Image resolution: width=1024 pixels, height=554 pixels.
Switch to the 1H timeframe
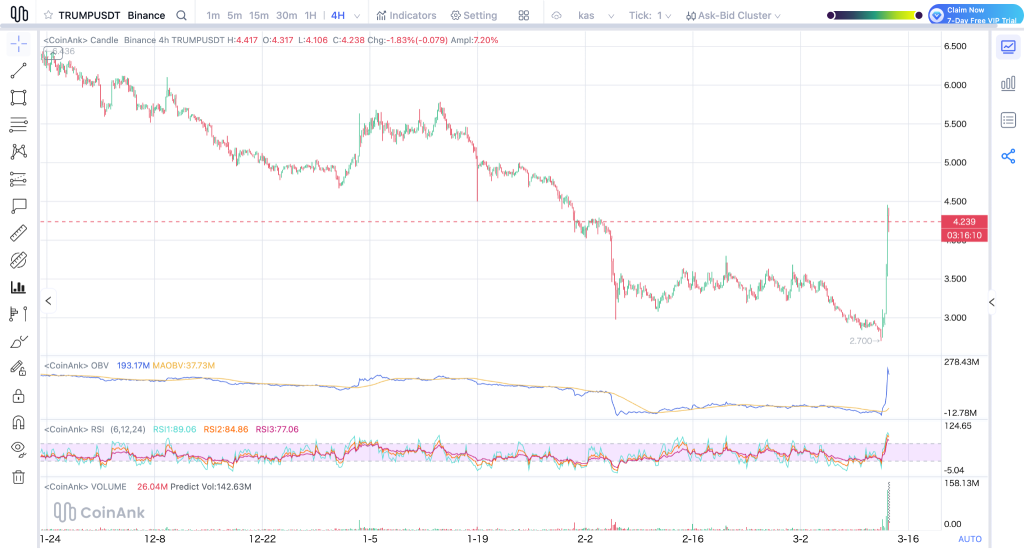pyautogui.click(x=310, y=16)
